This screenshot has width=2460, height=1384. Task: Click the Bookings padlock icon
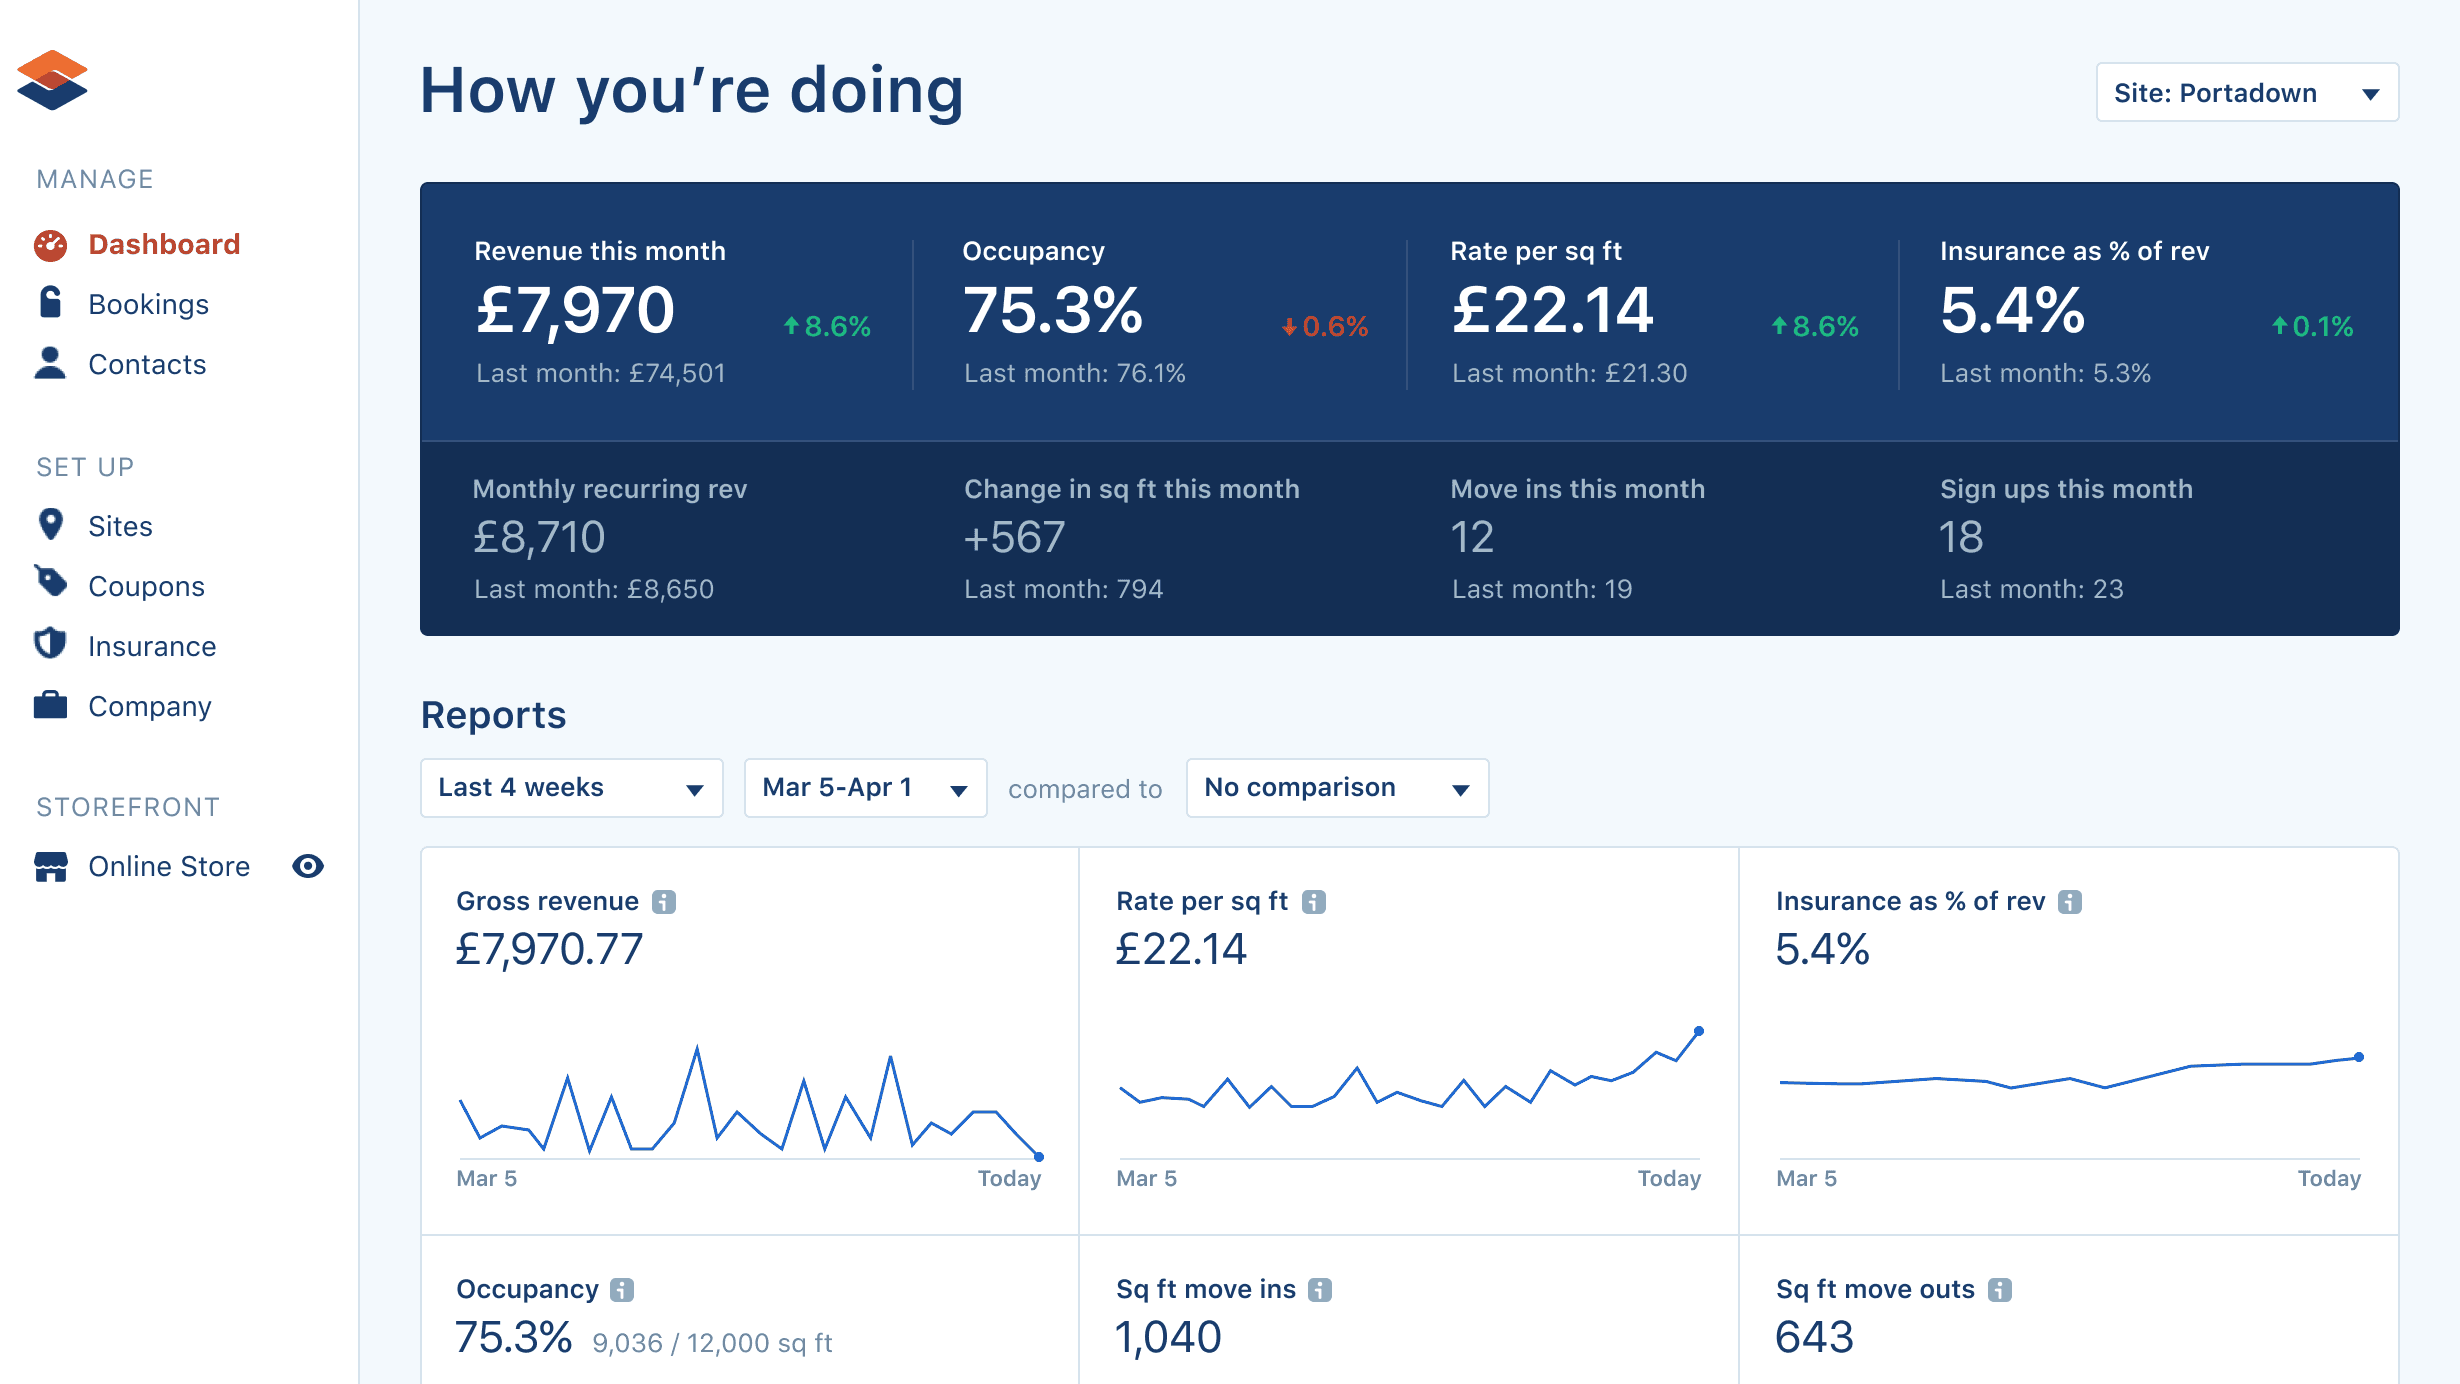tap(50, 302)
